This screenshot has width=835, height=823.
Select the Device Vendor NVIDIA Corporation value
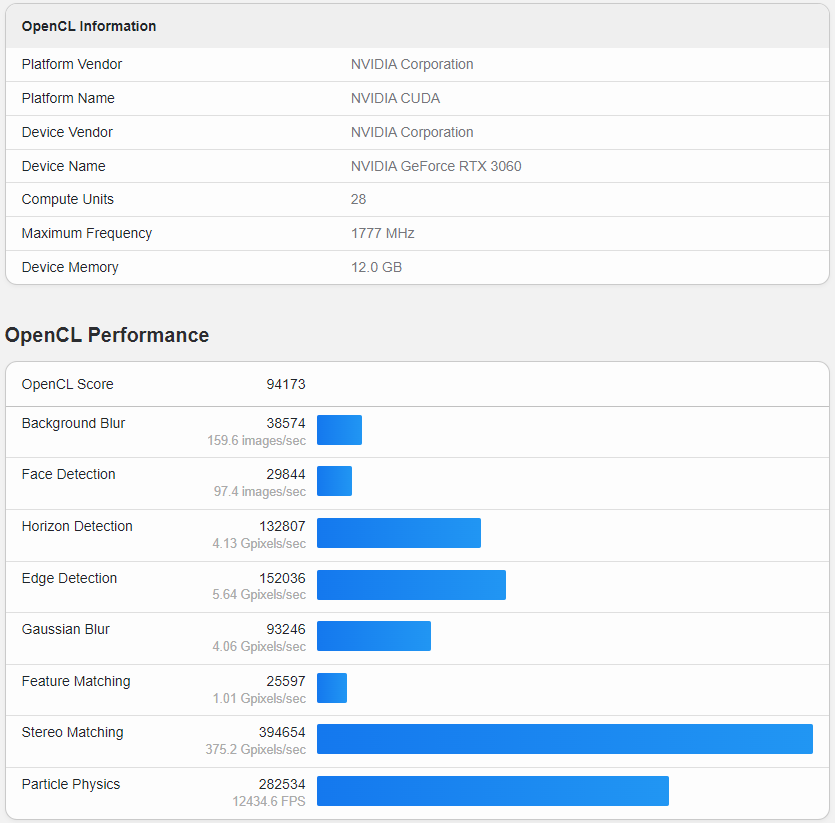412,132
